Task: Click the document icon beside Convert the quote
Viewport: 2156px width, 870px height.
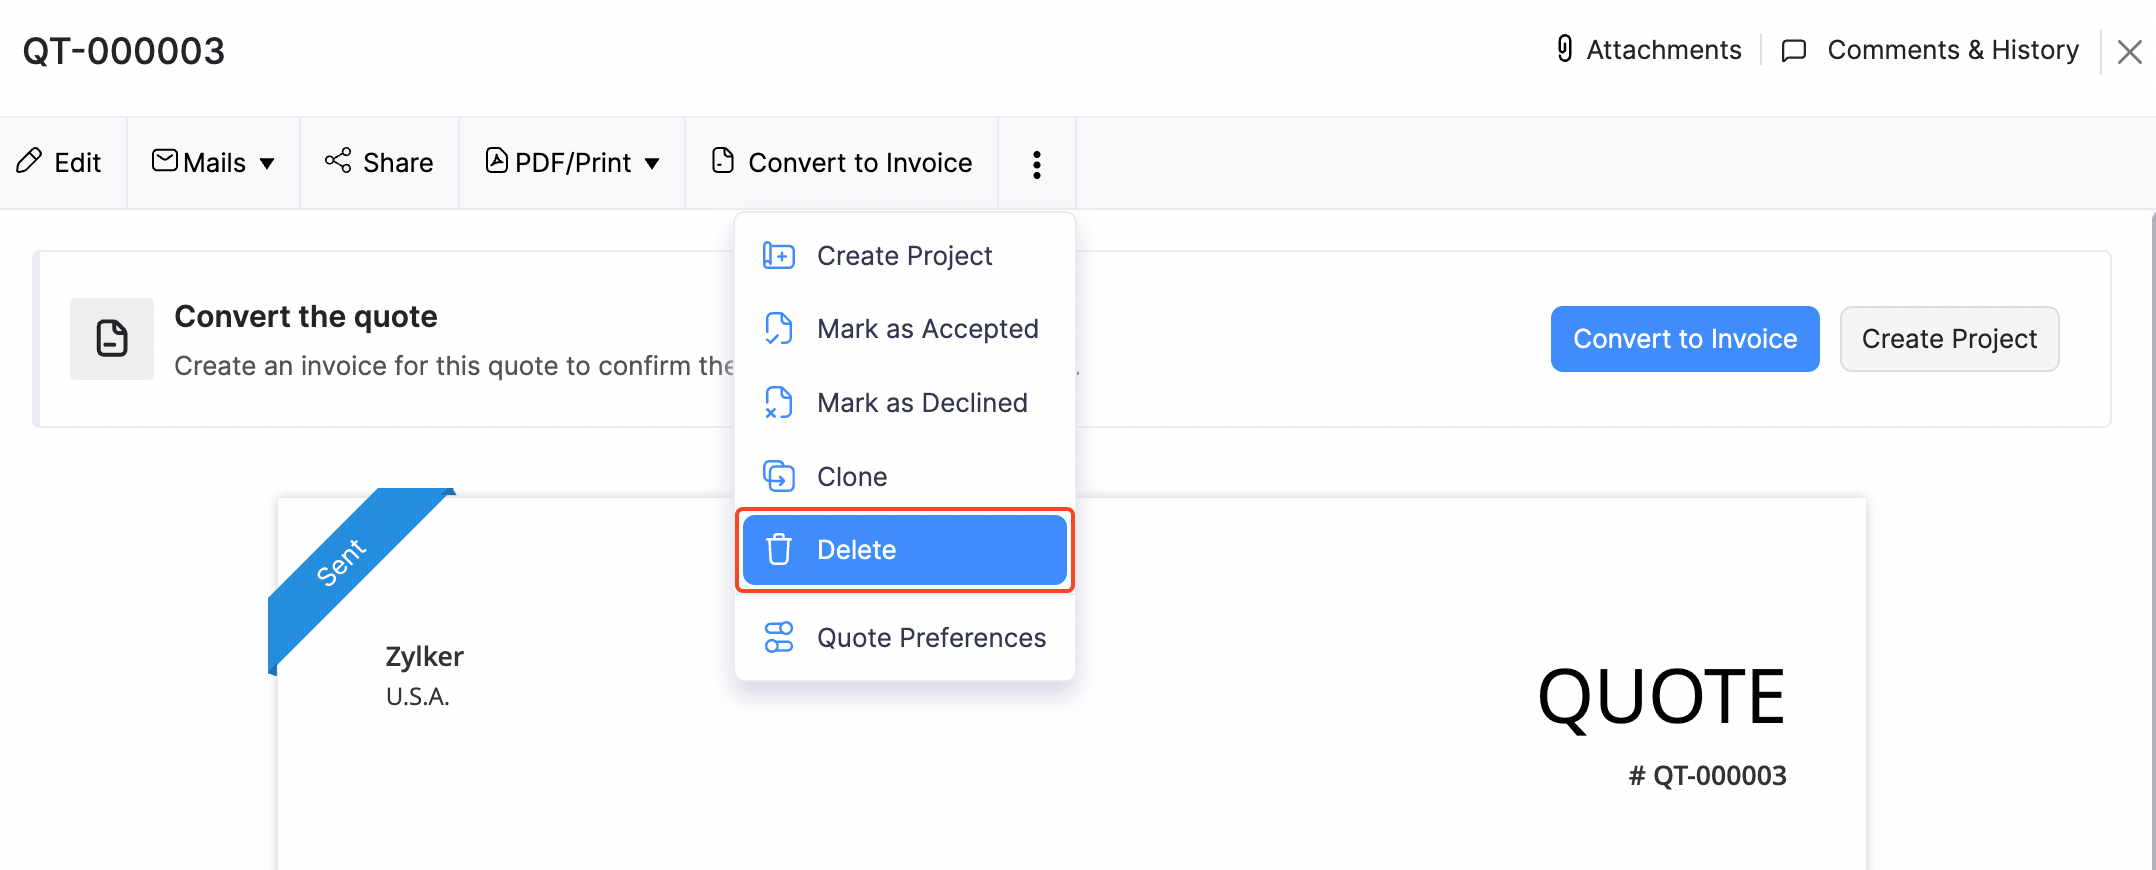Action: click(x=112, y=339)
